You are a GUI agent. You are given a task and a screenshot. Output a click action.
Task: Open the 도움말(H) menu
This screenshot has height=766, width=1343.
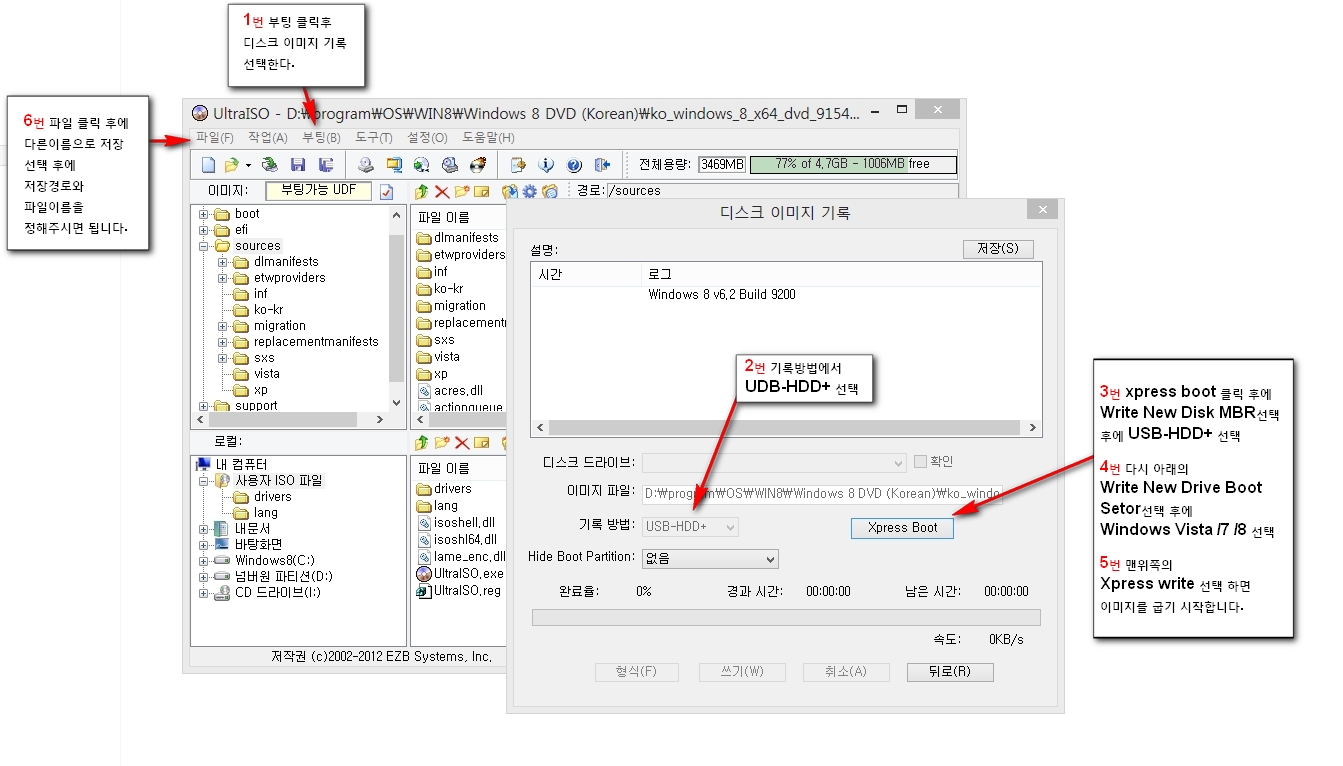(x=488, y=137)
